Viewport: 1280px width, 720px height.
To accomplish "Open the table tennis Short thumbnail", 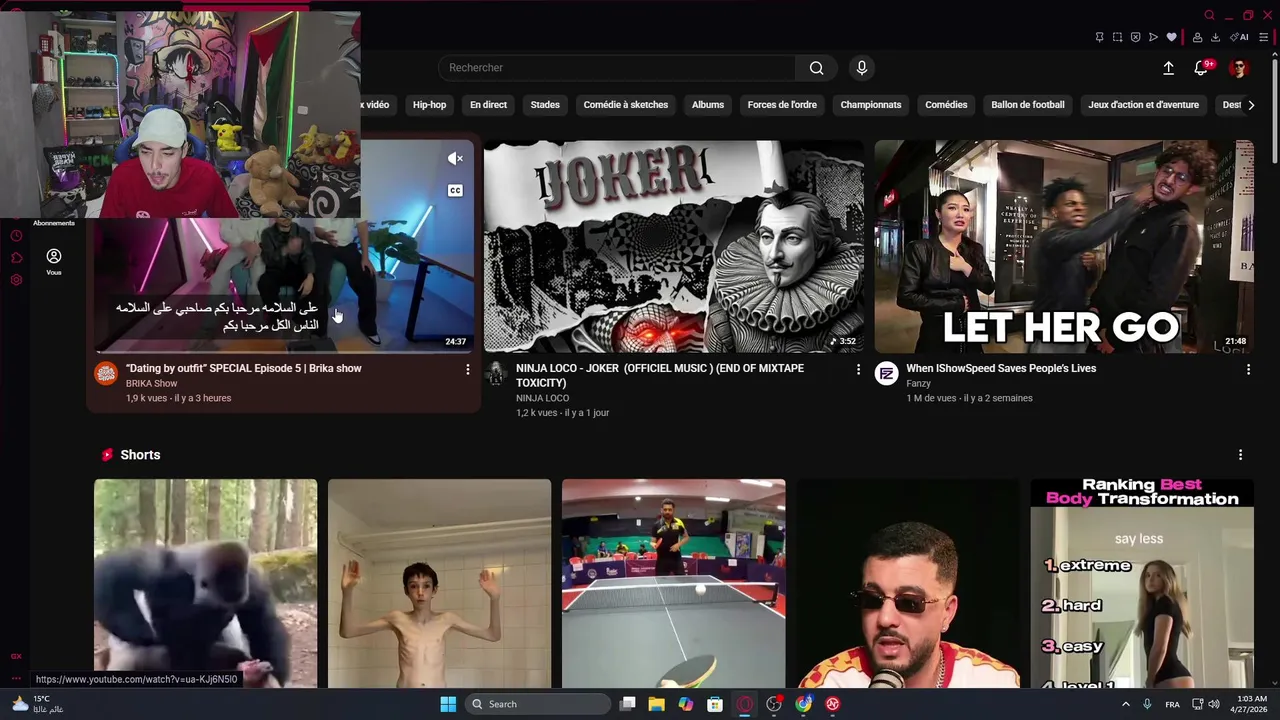I will coord(673,584).
